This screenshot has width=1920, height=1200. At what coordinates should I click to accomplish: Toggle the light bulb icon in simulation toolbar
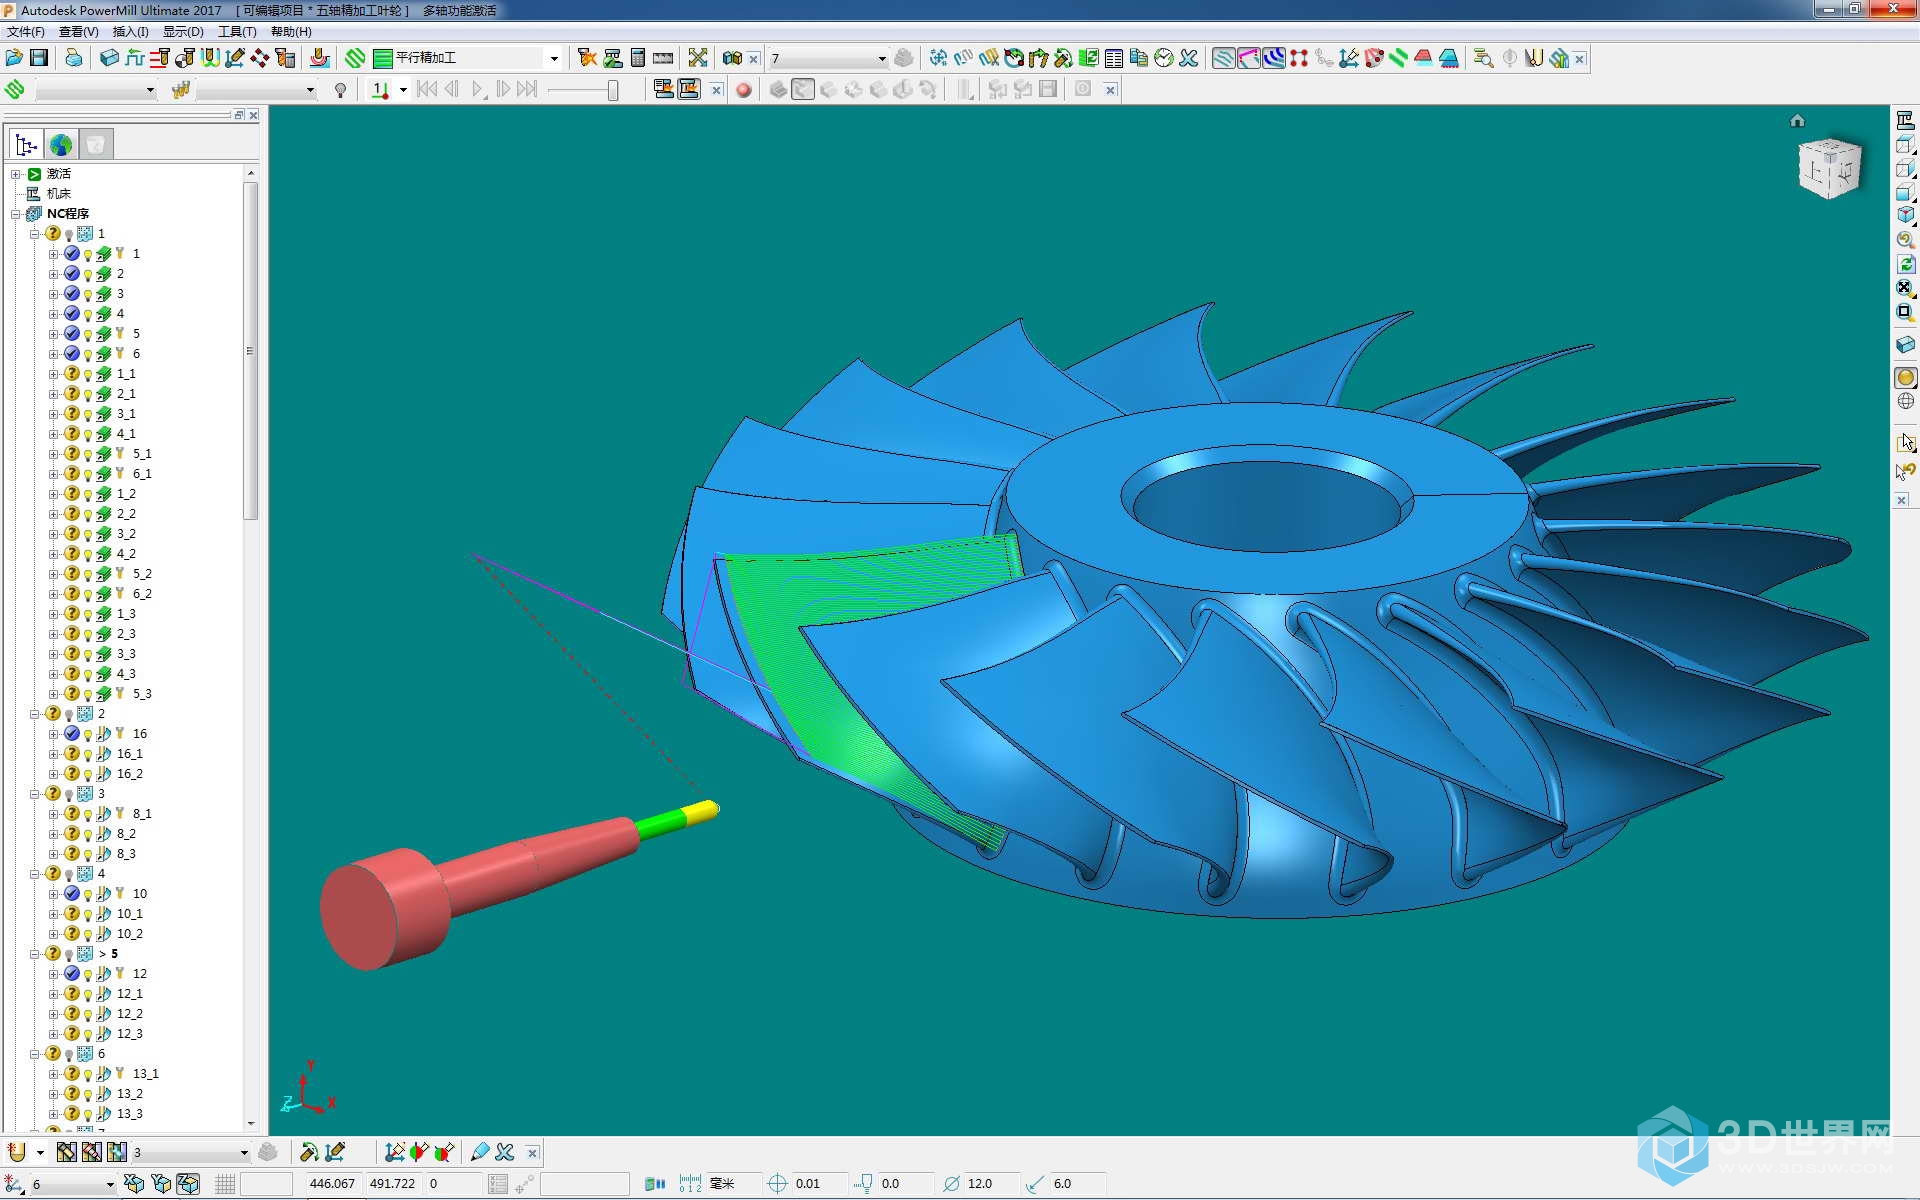coord(341,90)
